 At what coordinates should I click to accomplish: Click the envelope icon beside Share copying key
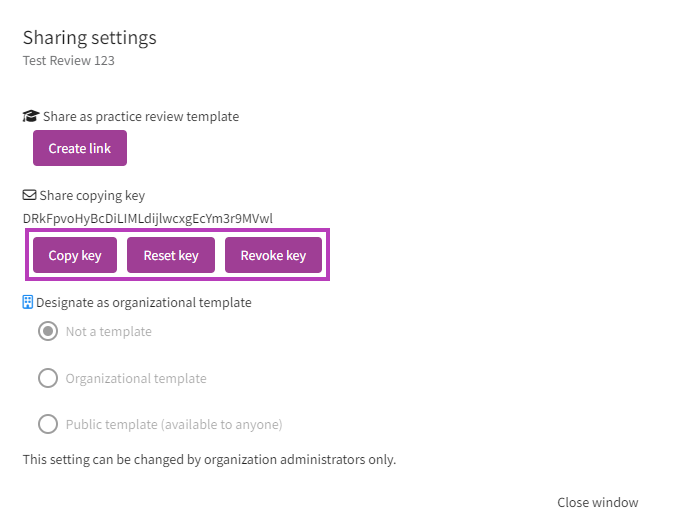(30, 195)
